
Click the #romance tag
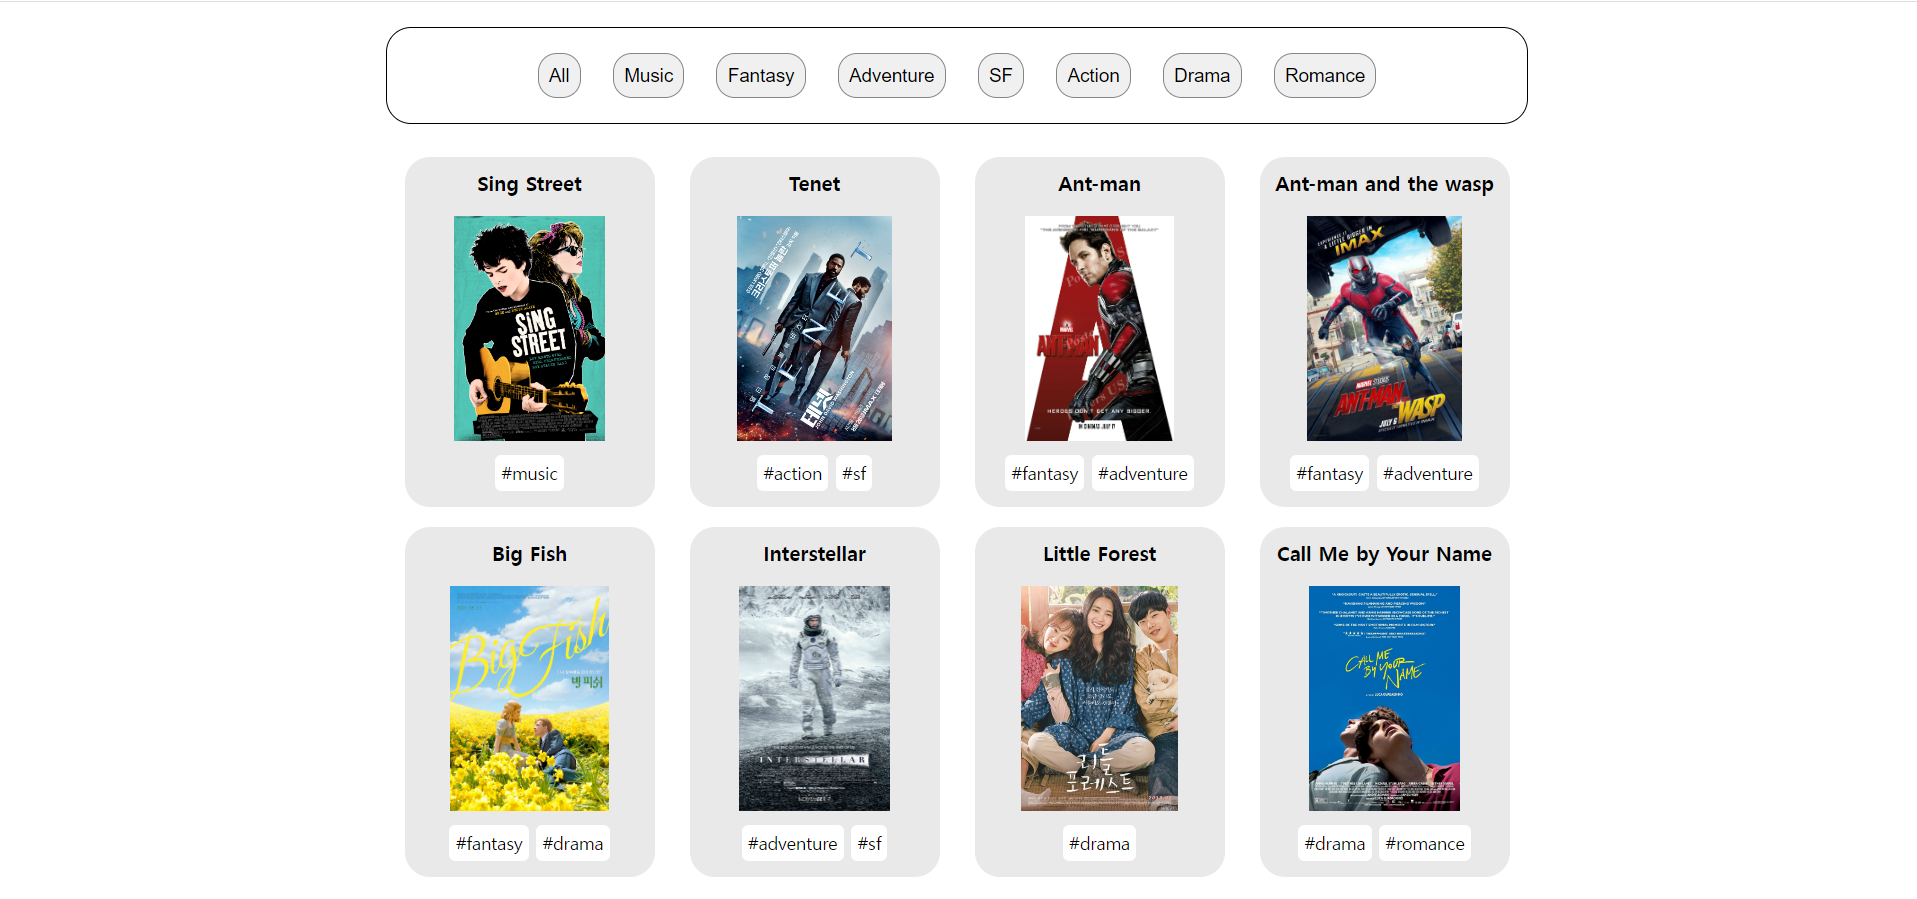pos(1425,843)
